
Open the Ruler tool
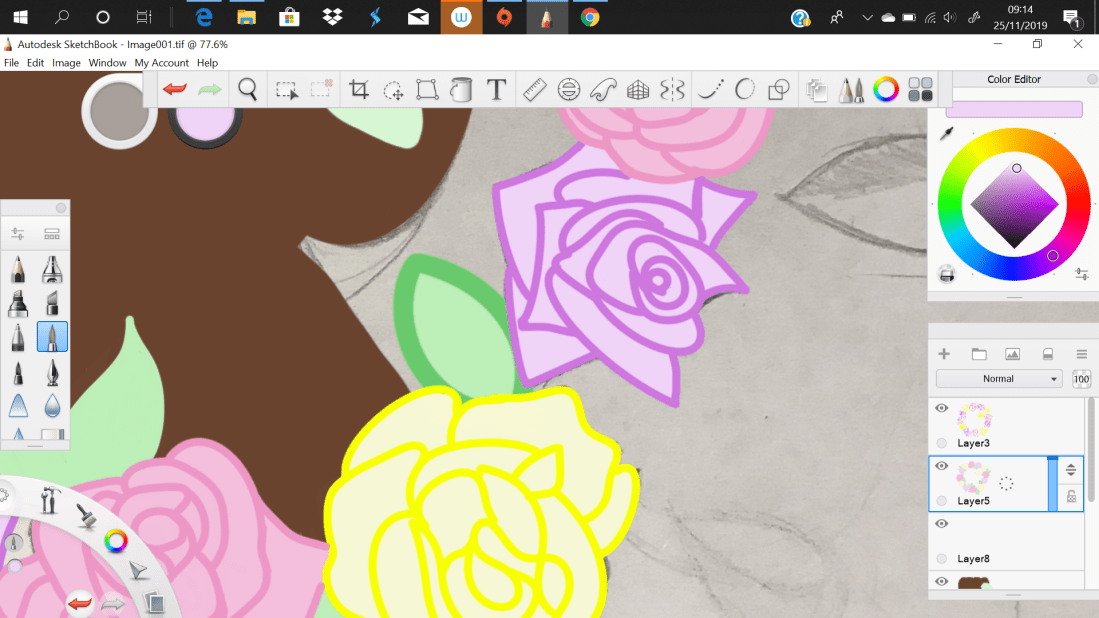[534, 90]
